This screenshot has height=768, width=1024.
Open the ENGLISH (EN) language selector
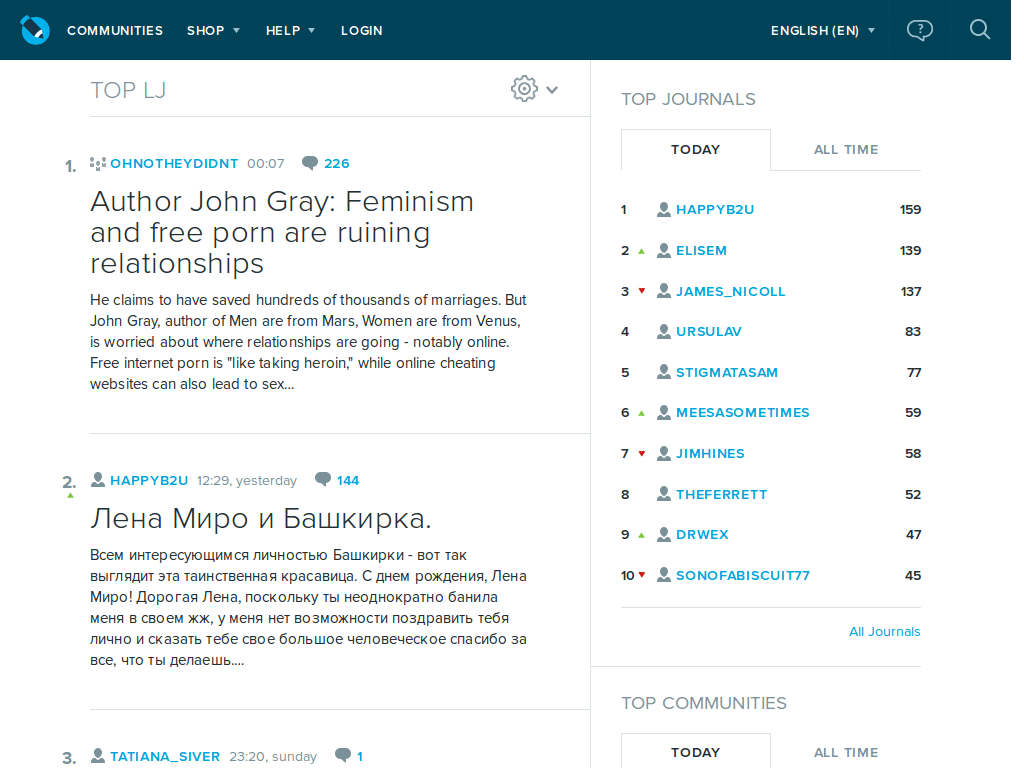click(823, 31)
